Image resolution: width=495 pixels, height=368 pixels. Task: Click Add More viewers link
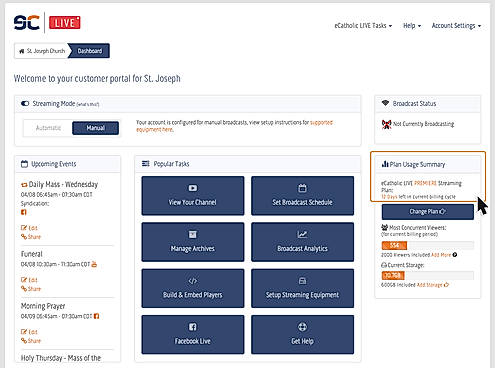coord(441,255)
